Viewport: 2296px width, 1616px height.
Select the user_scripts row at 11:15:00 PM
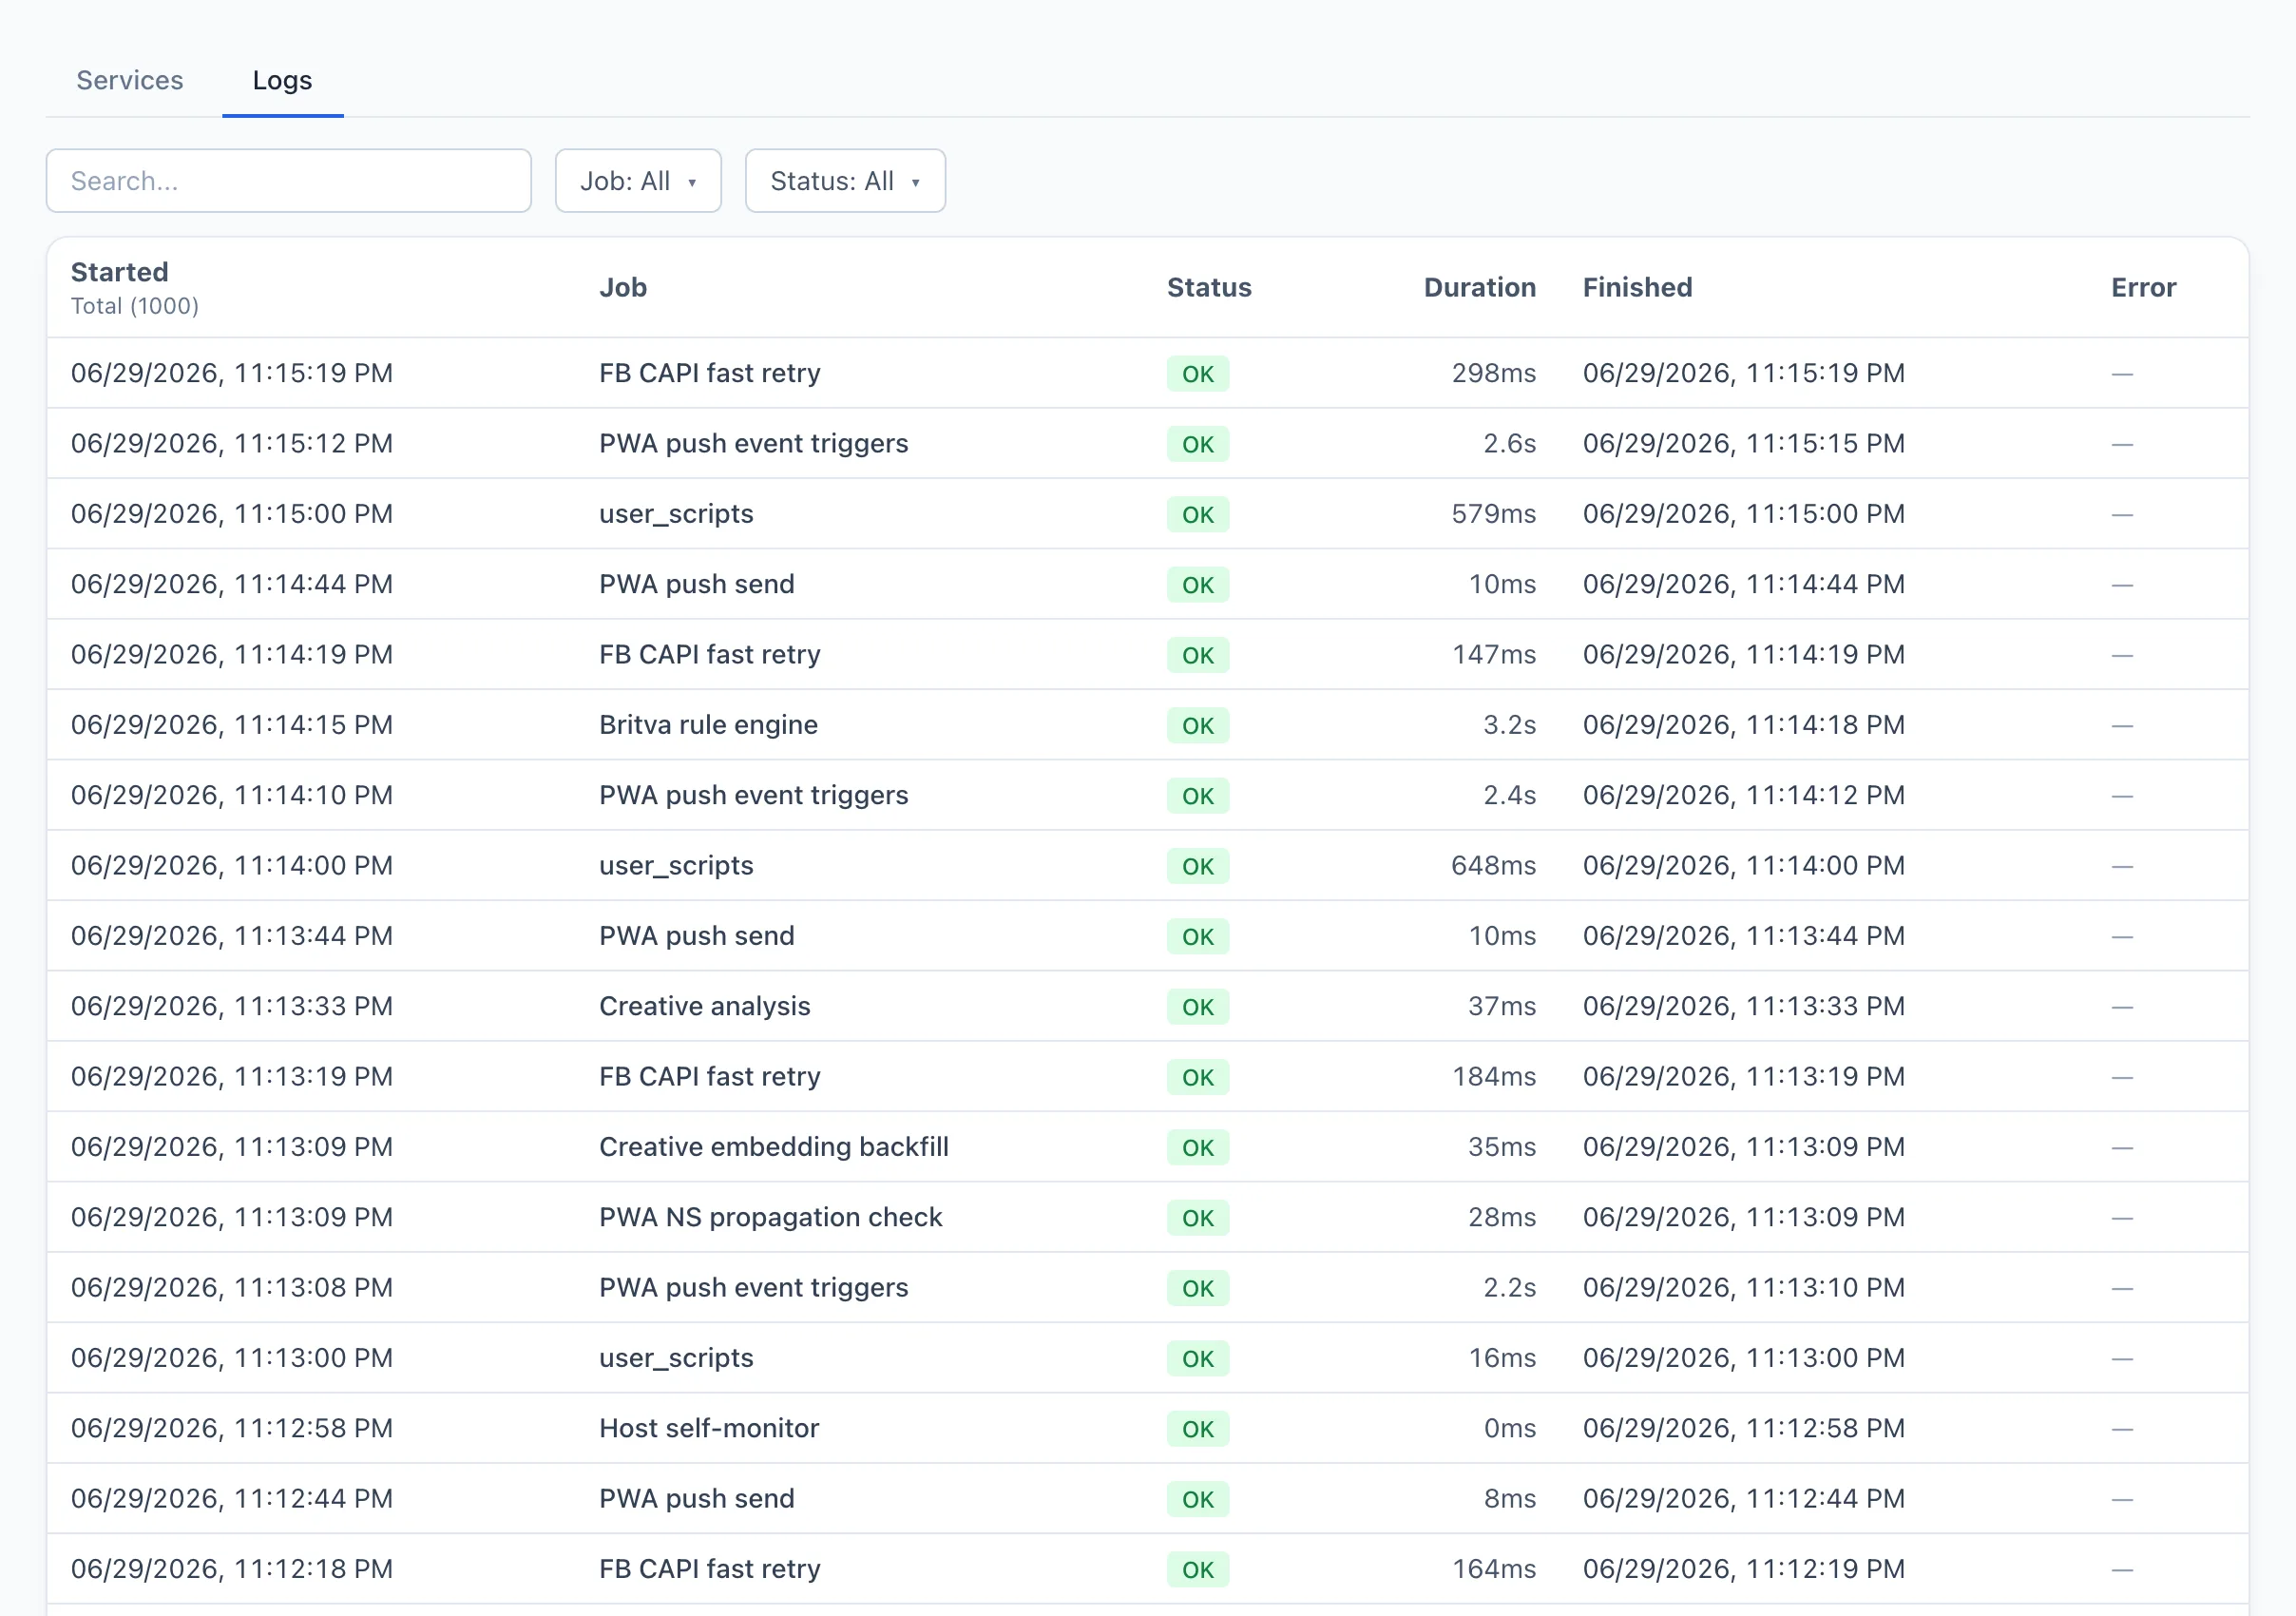[x=1147, y=514]
